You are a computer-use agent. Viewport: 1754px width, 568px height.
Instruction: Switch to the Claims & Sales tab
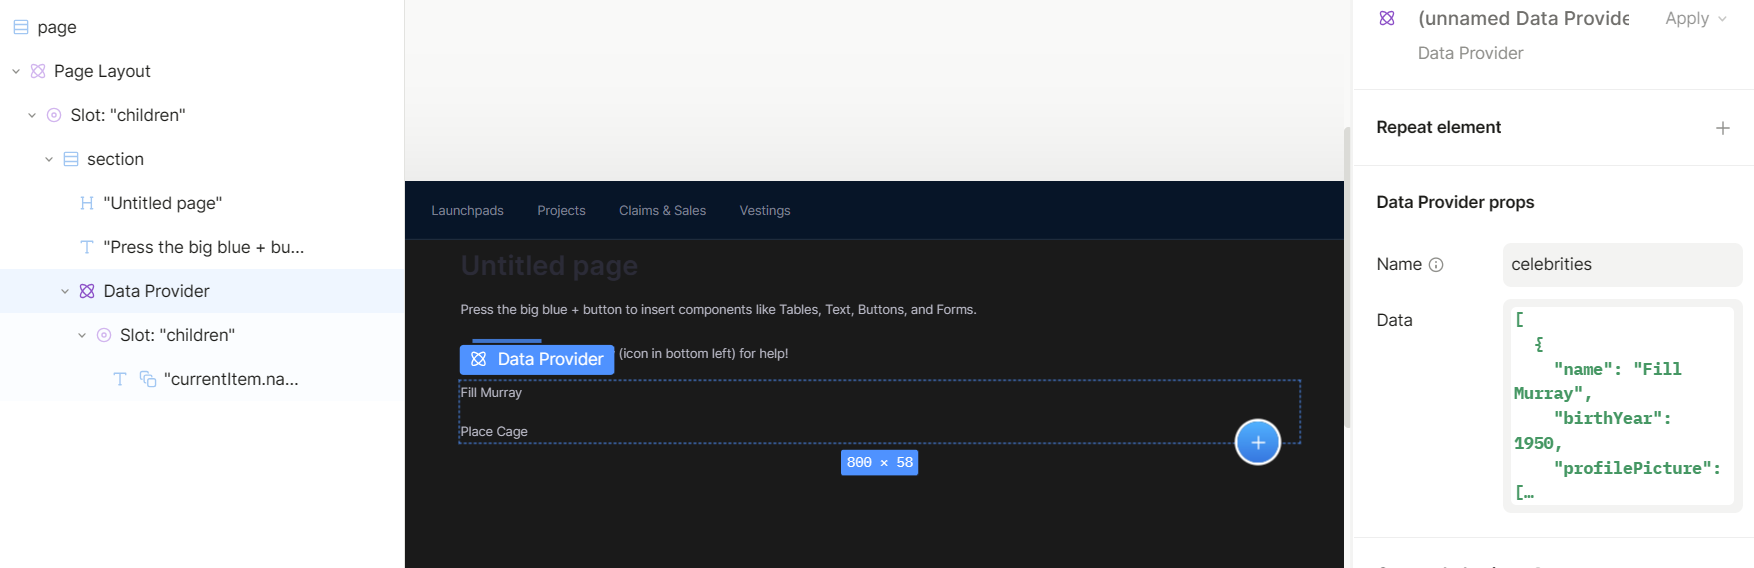click(662, 210)
